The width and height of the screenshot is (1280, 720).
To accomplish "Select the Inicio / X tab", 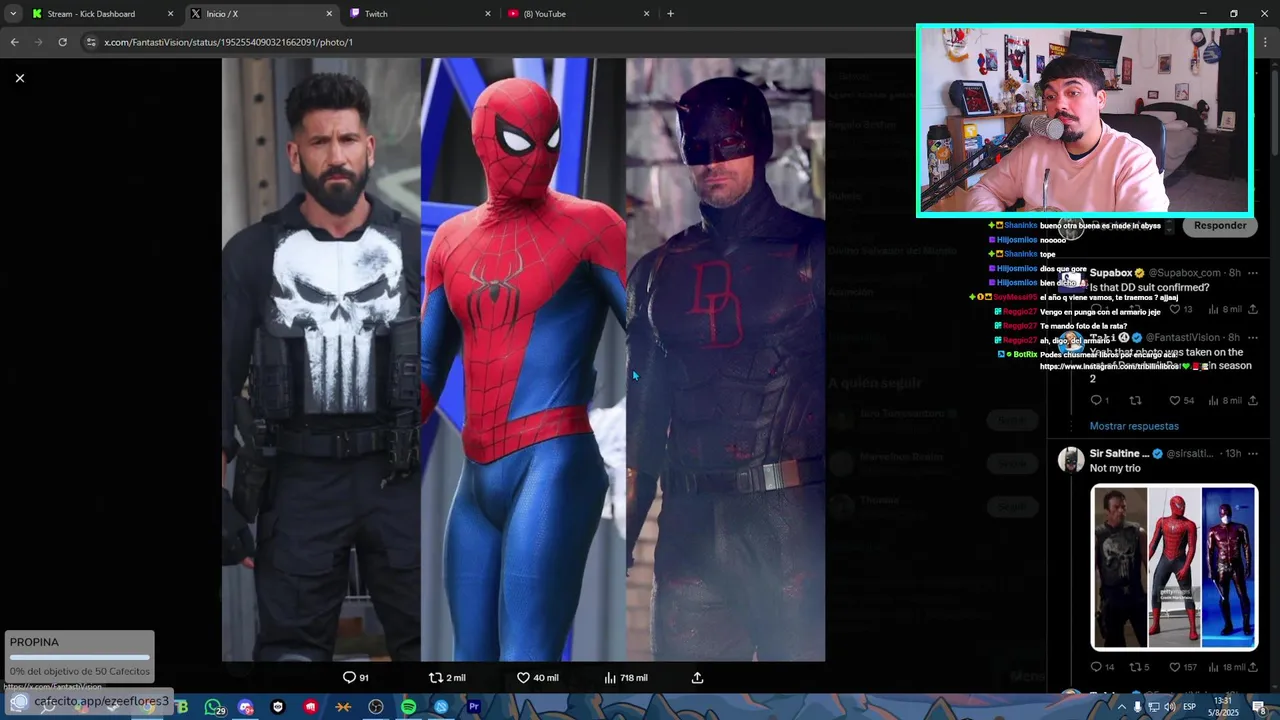I will pos(262,14).
